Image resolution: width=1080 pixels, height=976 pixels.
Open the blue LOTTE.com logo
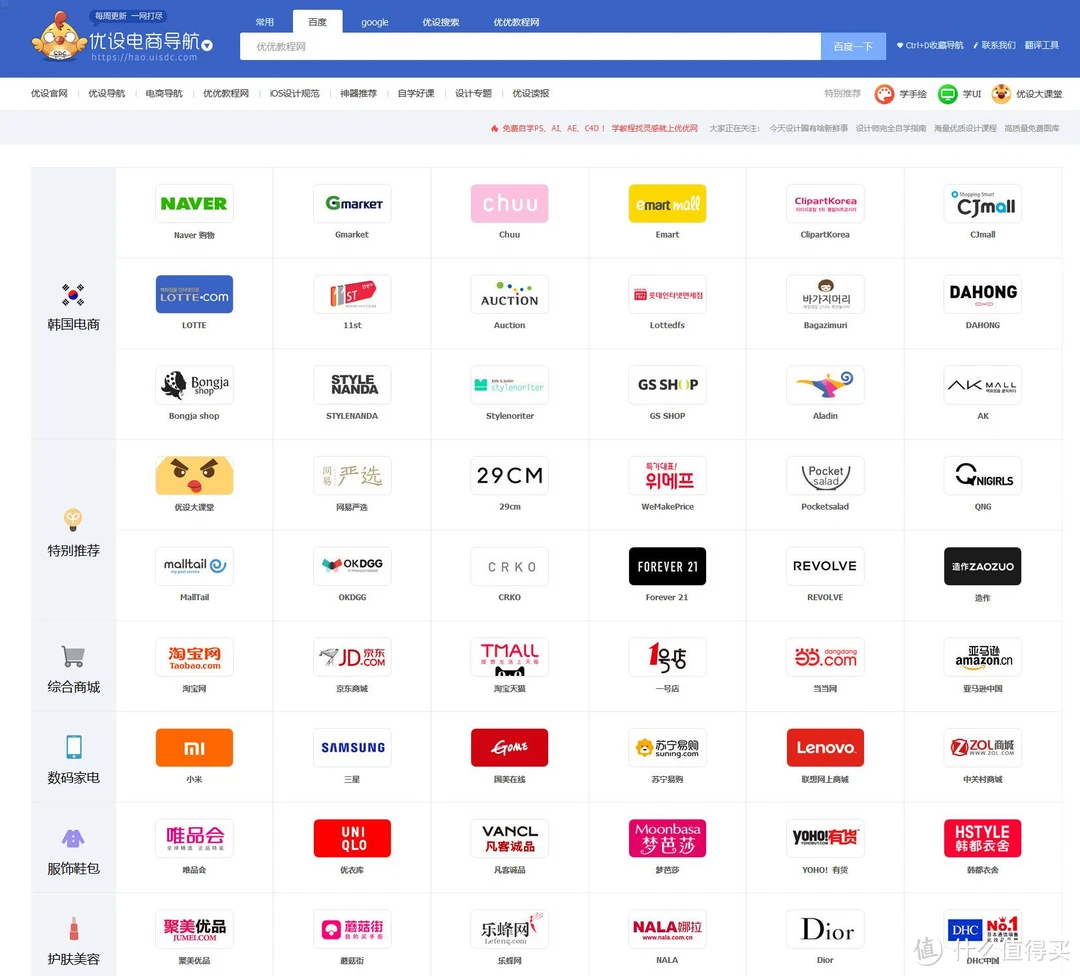pyautogui.click(x=194, y=294)
